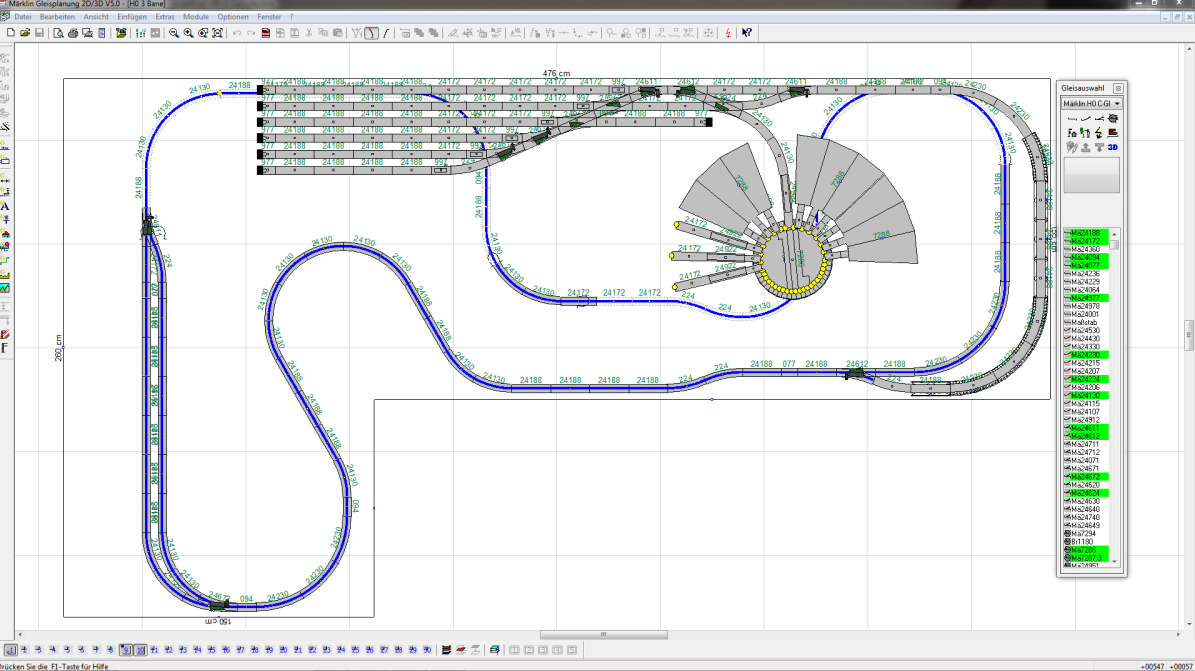
Task: Select Mä24172 in the track list
Action: [x=1086, y=241]
